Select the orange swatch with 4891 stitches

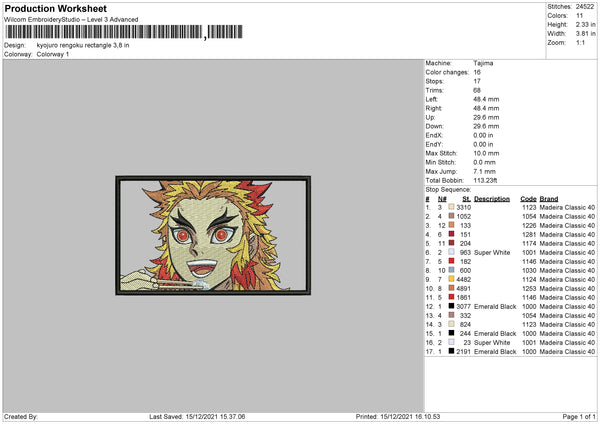452,288
